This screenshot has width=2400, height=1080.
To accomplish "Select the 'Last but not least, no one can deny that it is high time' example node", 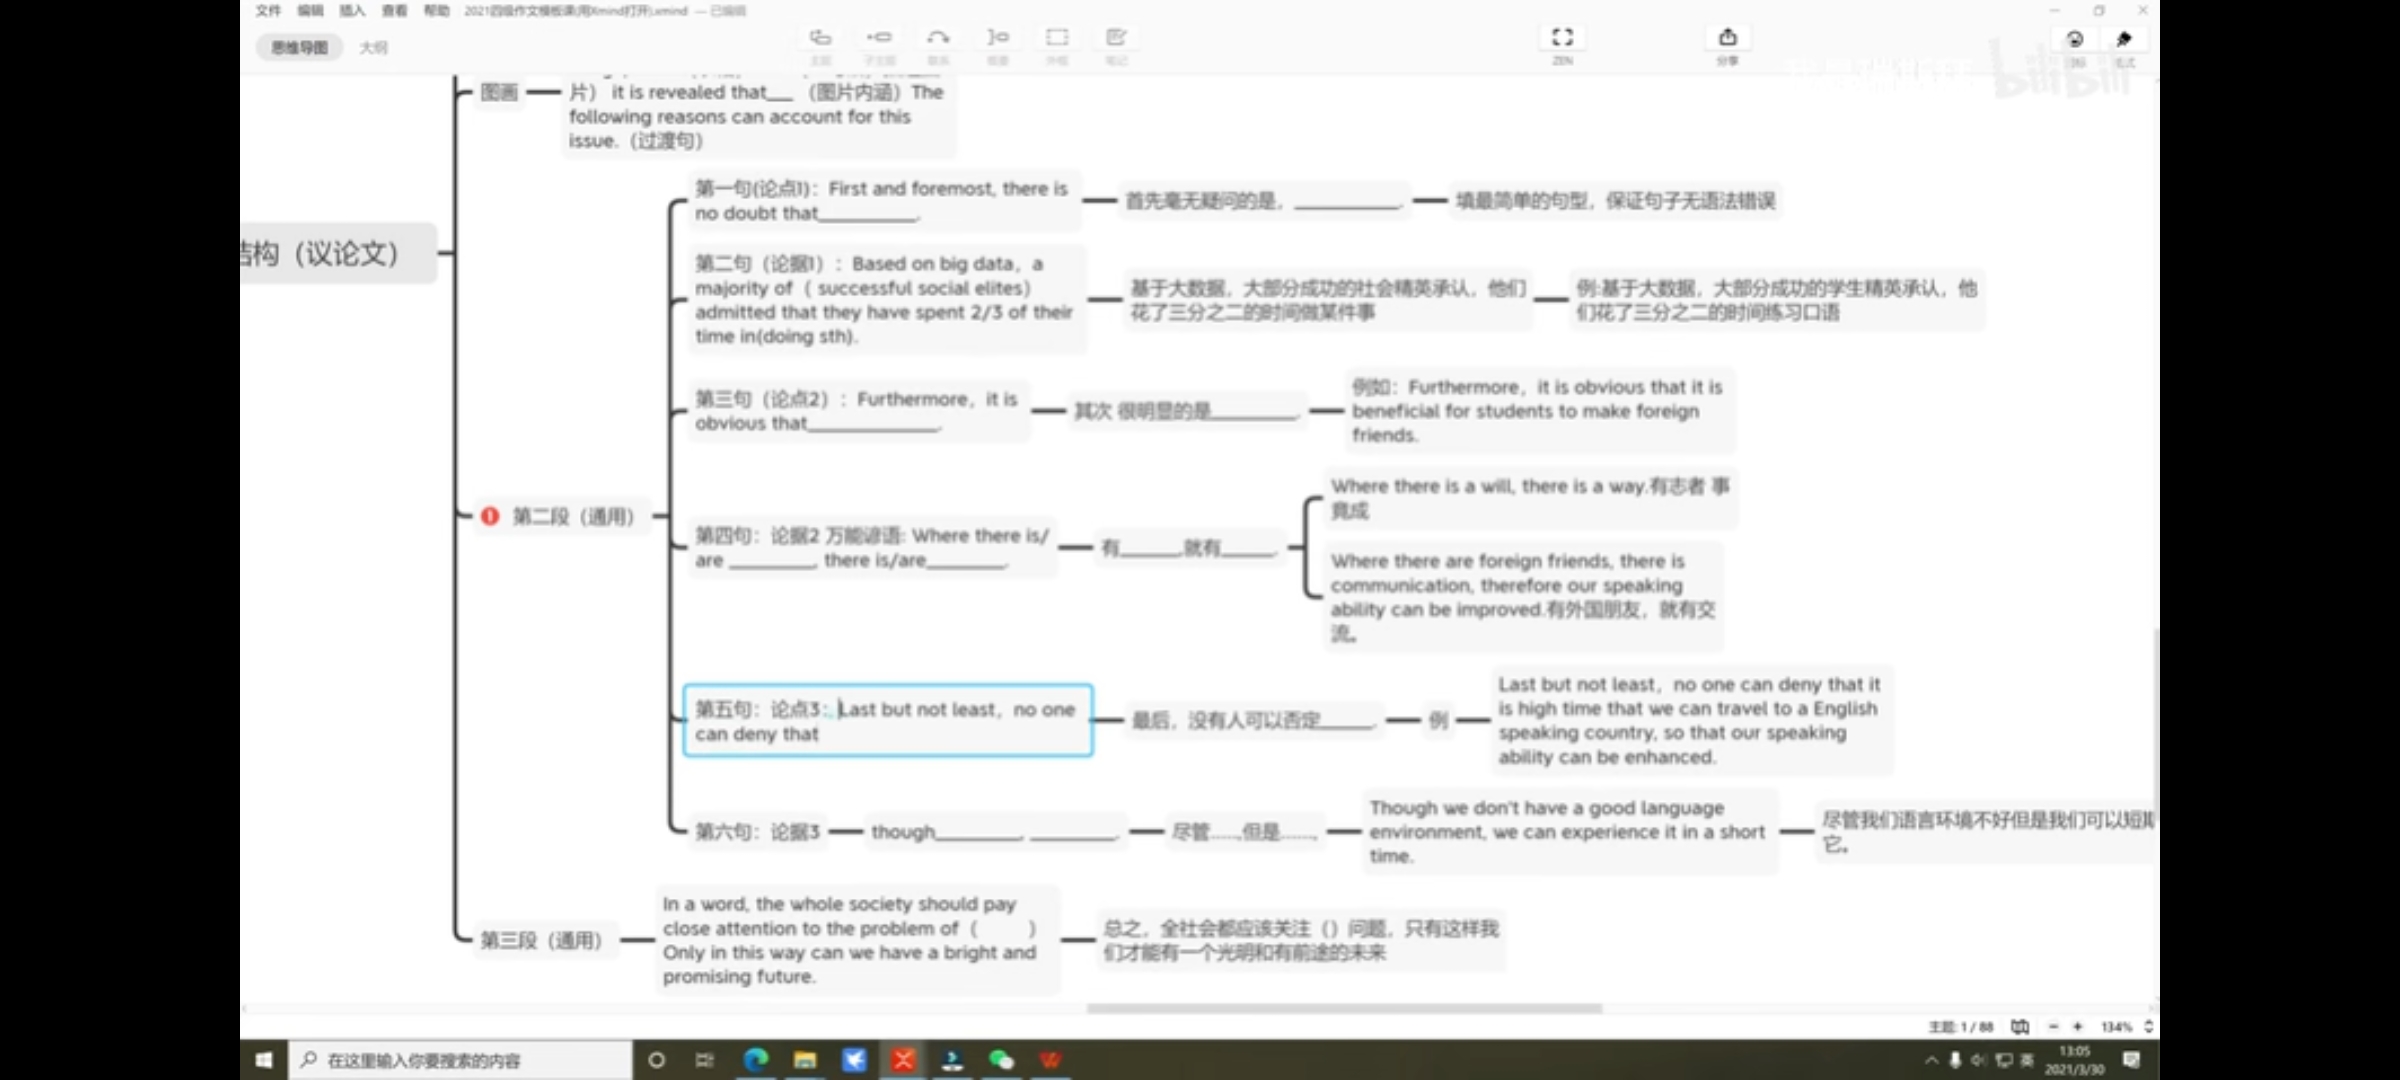I will coord(1690,721).
